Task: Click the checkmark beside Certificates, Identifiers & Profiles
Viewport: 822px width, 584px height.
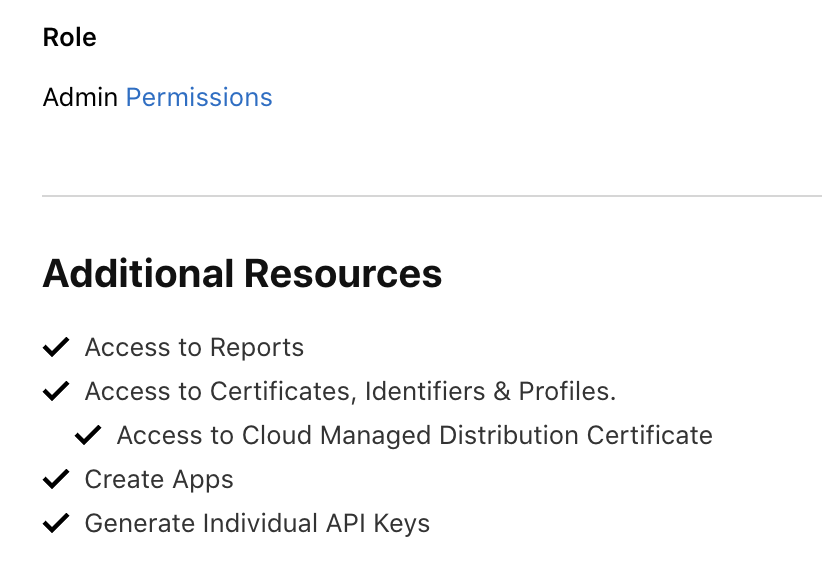Action: pyautogui.click(x=56, y=391)
